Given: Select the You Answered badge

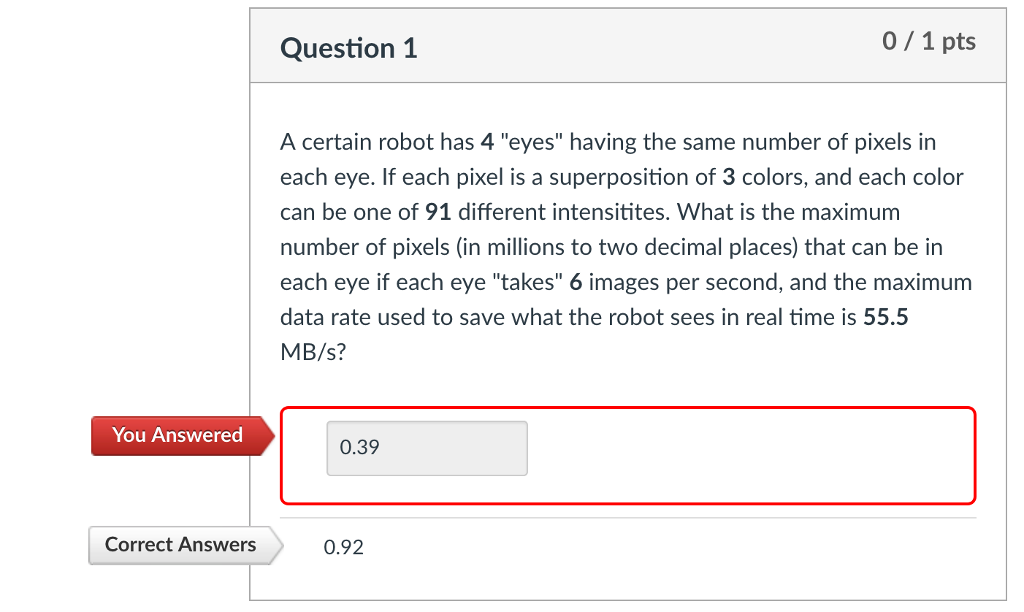Looking at the screenshot, I should [x=178, y=435].
